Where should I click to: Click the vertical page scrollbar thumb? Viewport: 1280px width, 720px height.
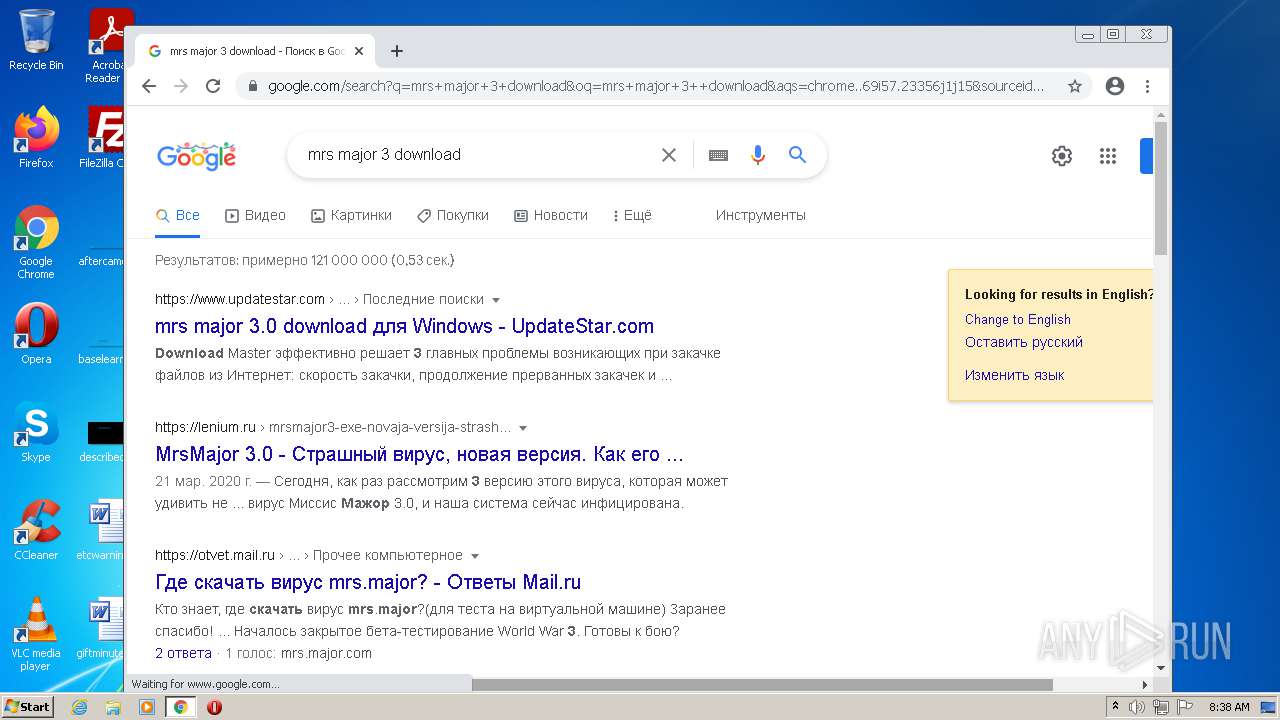[1161, 187]
